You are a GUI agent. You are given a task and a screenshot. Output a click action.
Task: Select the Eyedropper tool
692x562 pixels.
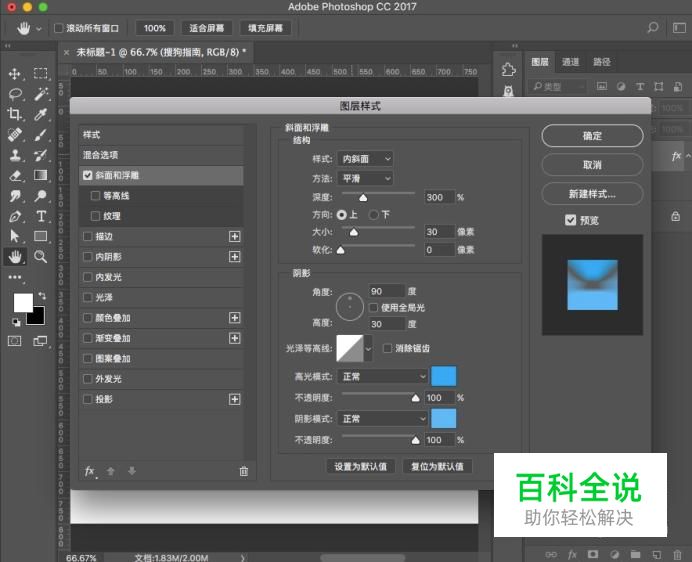[x=41, y=114]
